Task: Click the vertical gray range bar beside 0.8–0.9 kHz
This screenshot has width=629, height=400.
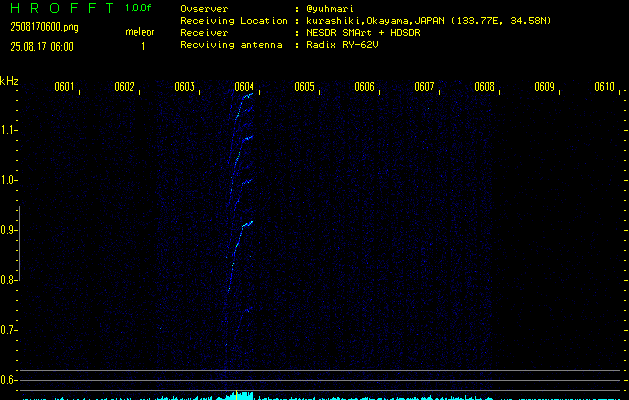Action: 19,244
